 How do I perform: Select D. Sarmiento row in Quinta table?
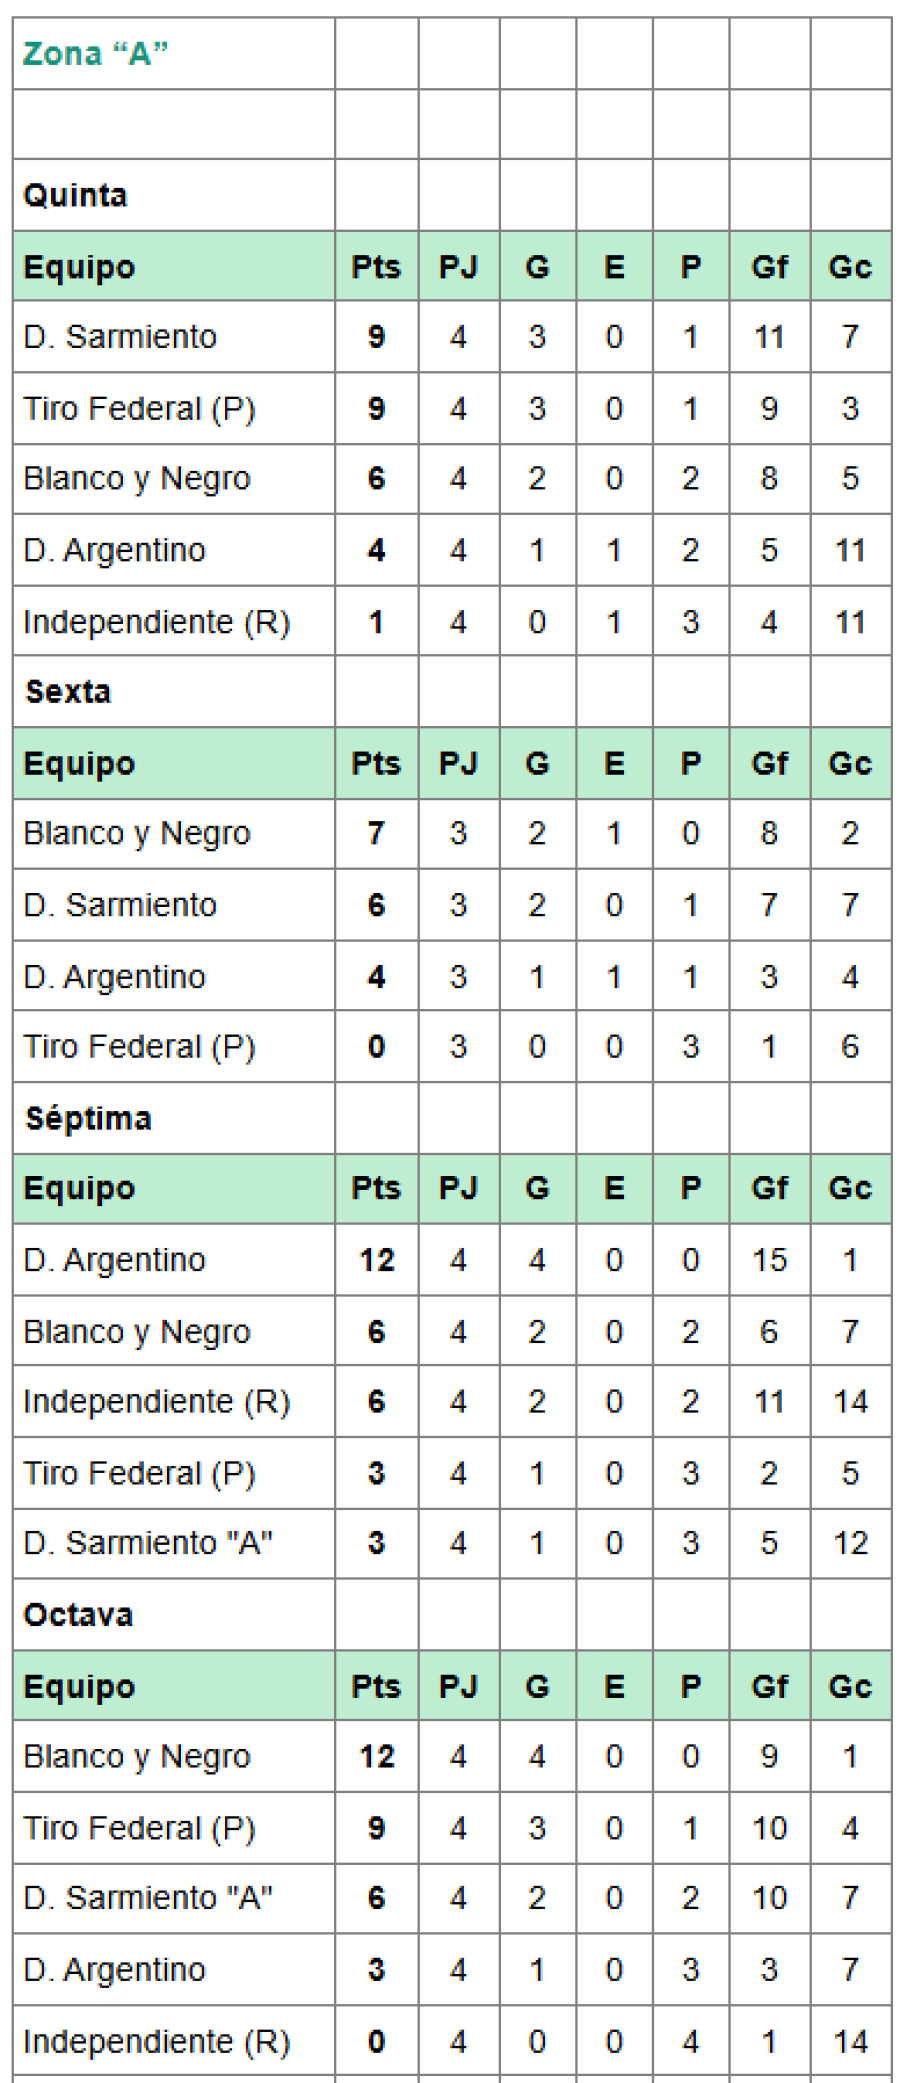pyautogui.click(x=120, y=337)
